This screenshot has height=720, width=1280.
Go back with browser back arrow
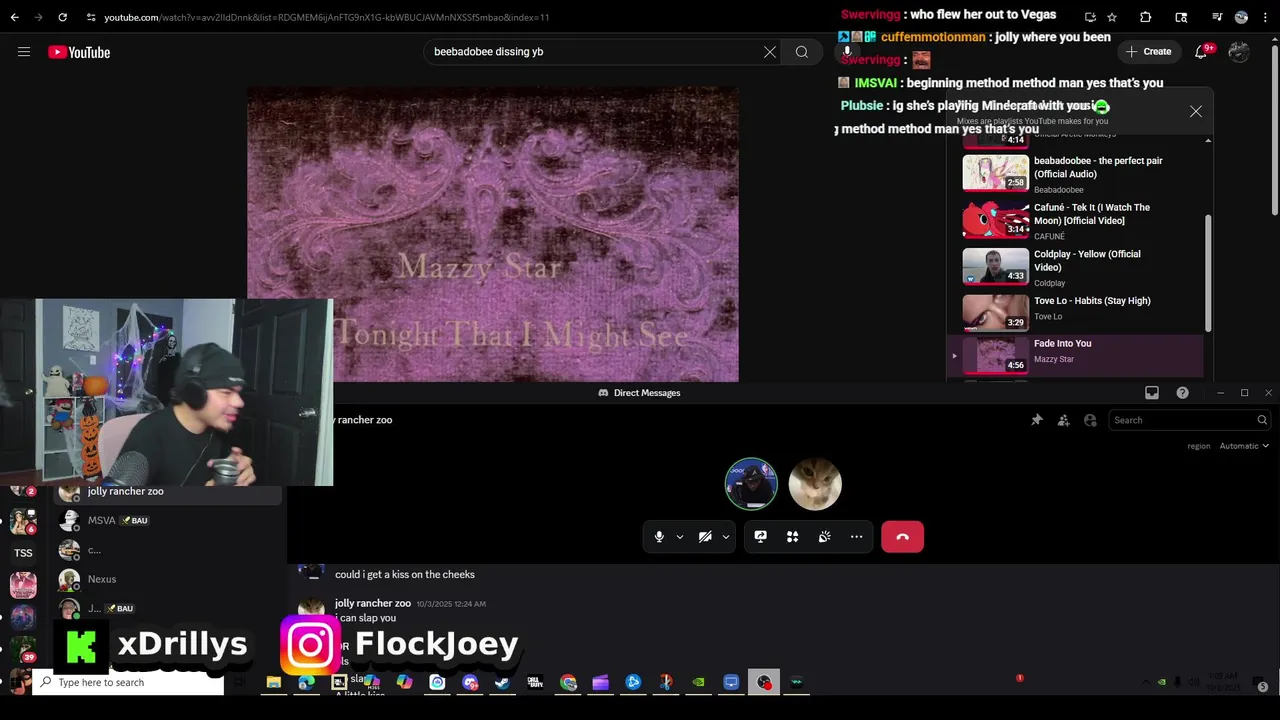point(14,17)
